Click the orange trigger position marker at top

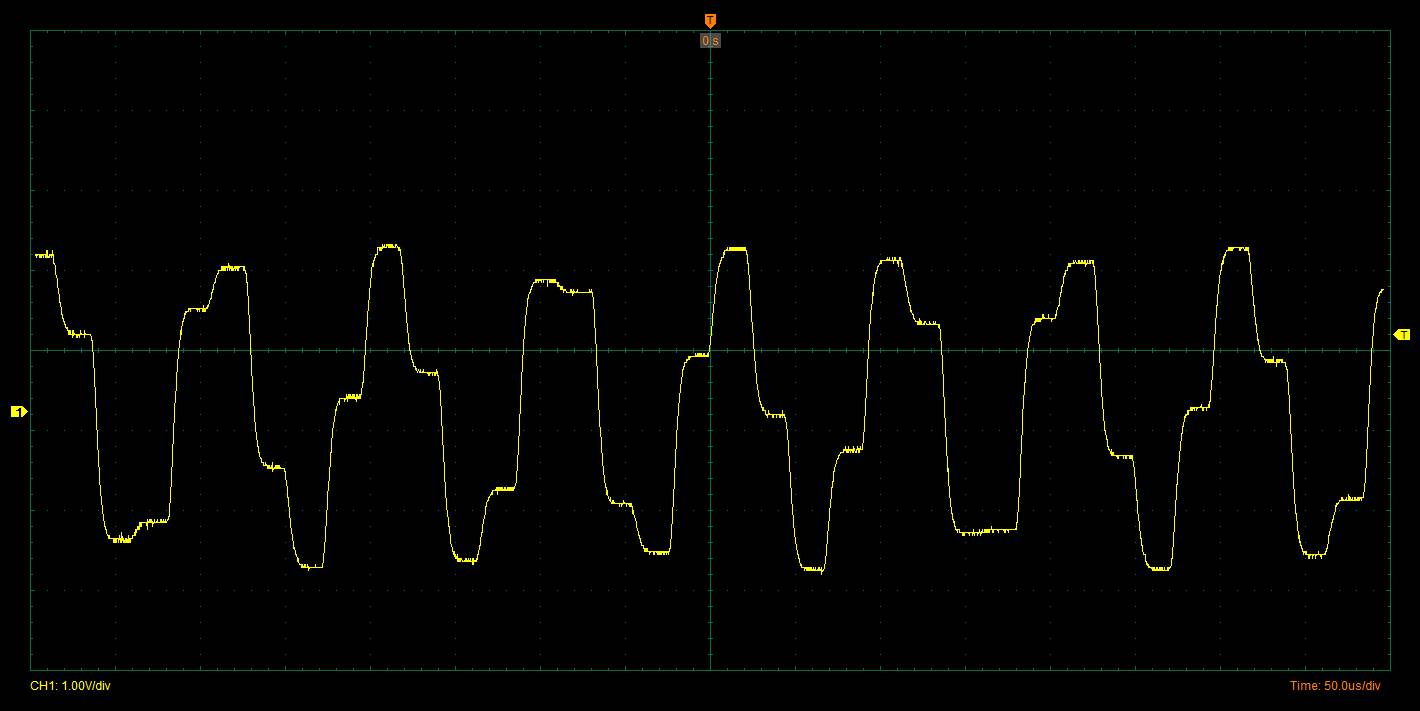[x=710, y=20]
